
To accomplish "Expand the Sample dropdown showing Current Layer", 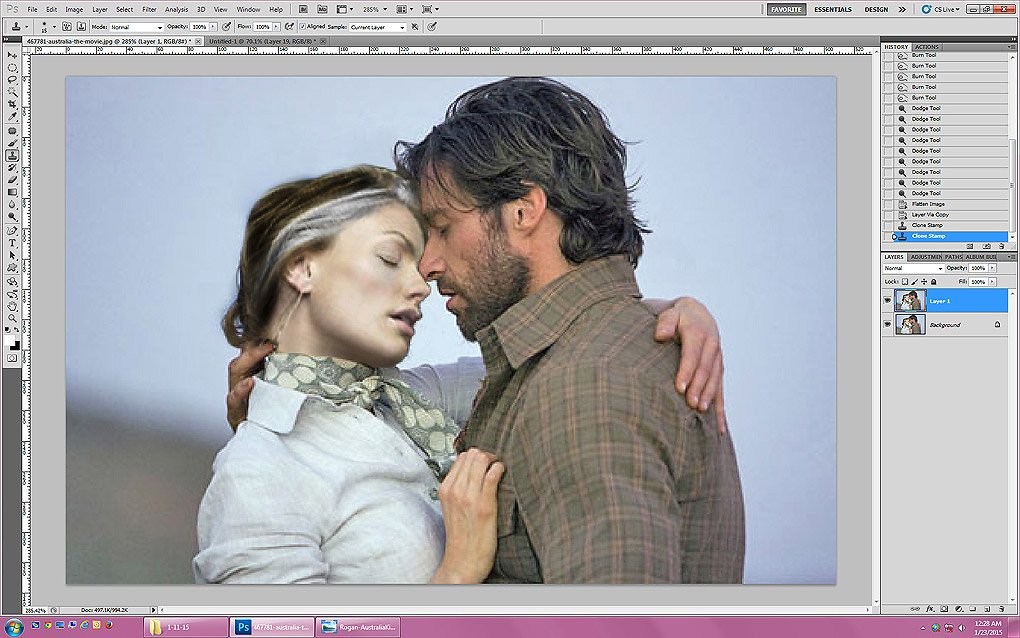I will 377,27.
